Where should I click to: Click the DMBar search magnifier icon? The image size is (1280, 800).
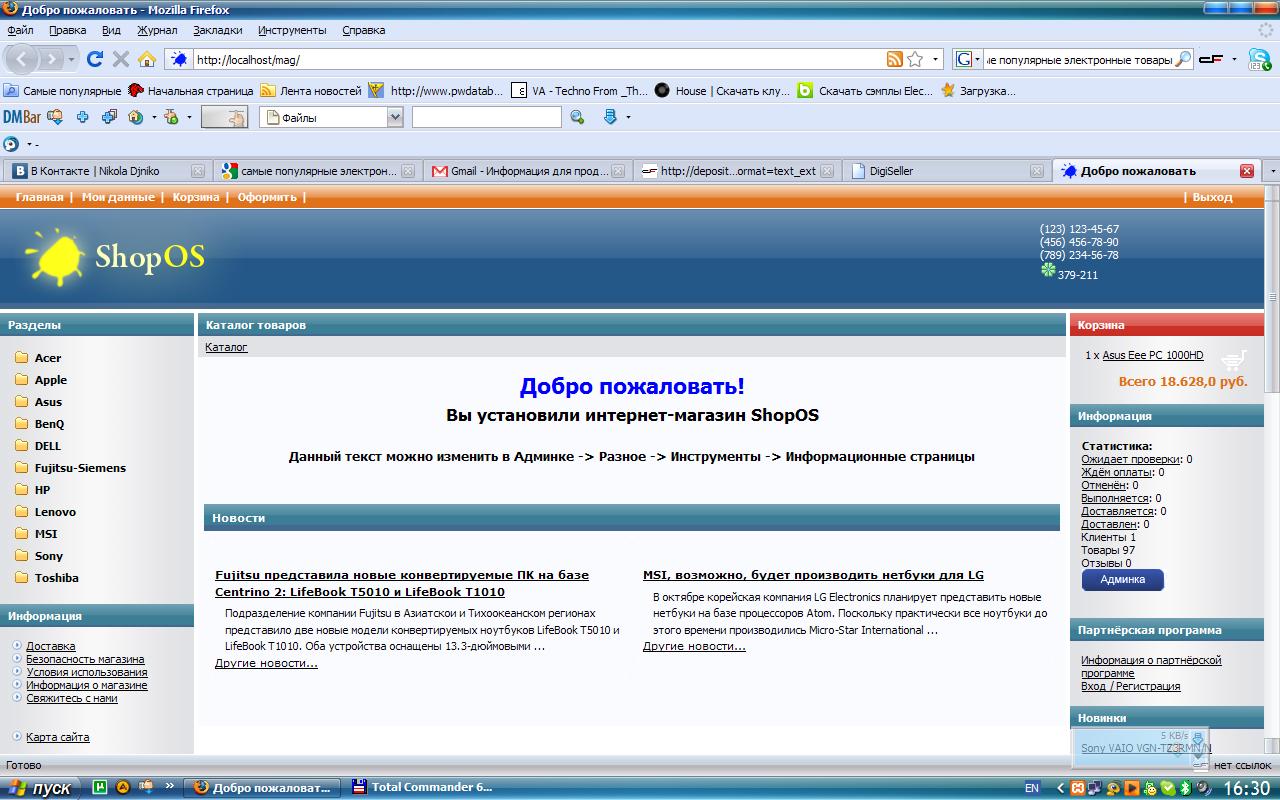pyautogui.click(x=577, y=117)
